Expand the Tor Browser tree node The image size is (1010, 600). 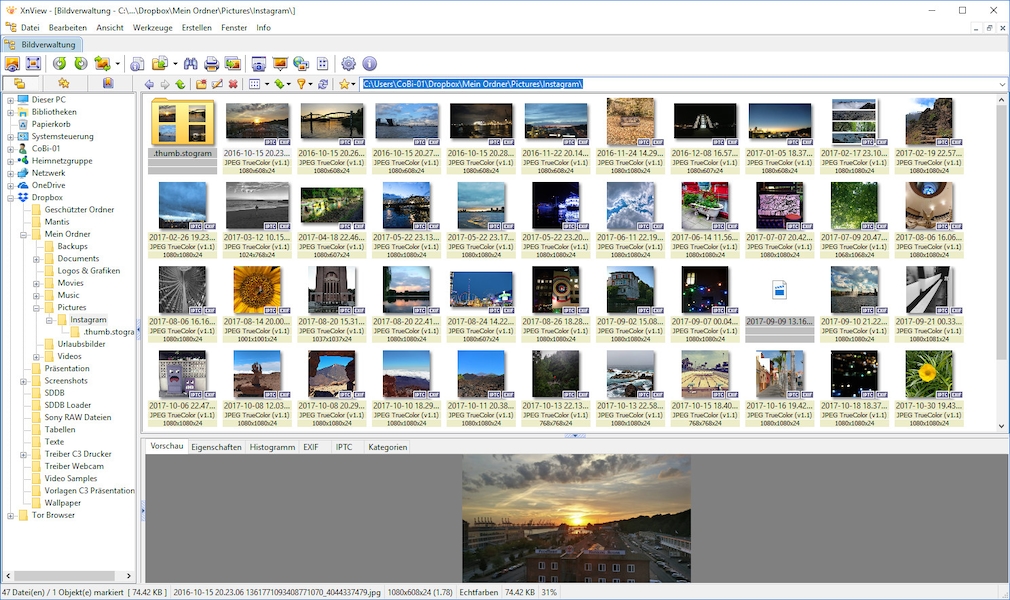click(10, 516)
